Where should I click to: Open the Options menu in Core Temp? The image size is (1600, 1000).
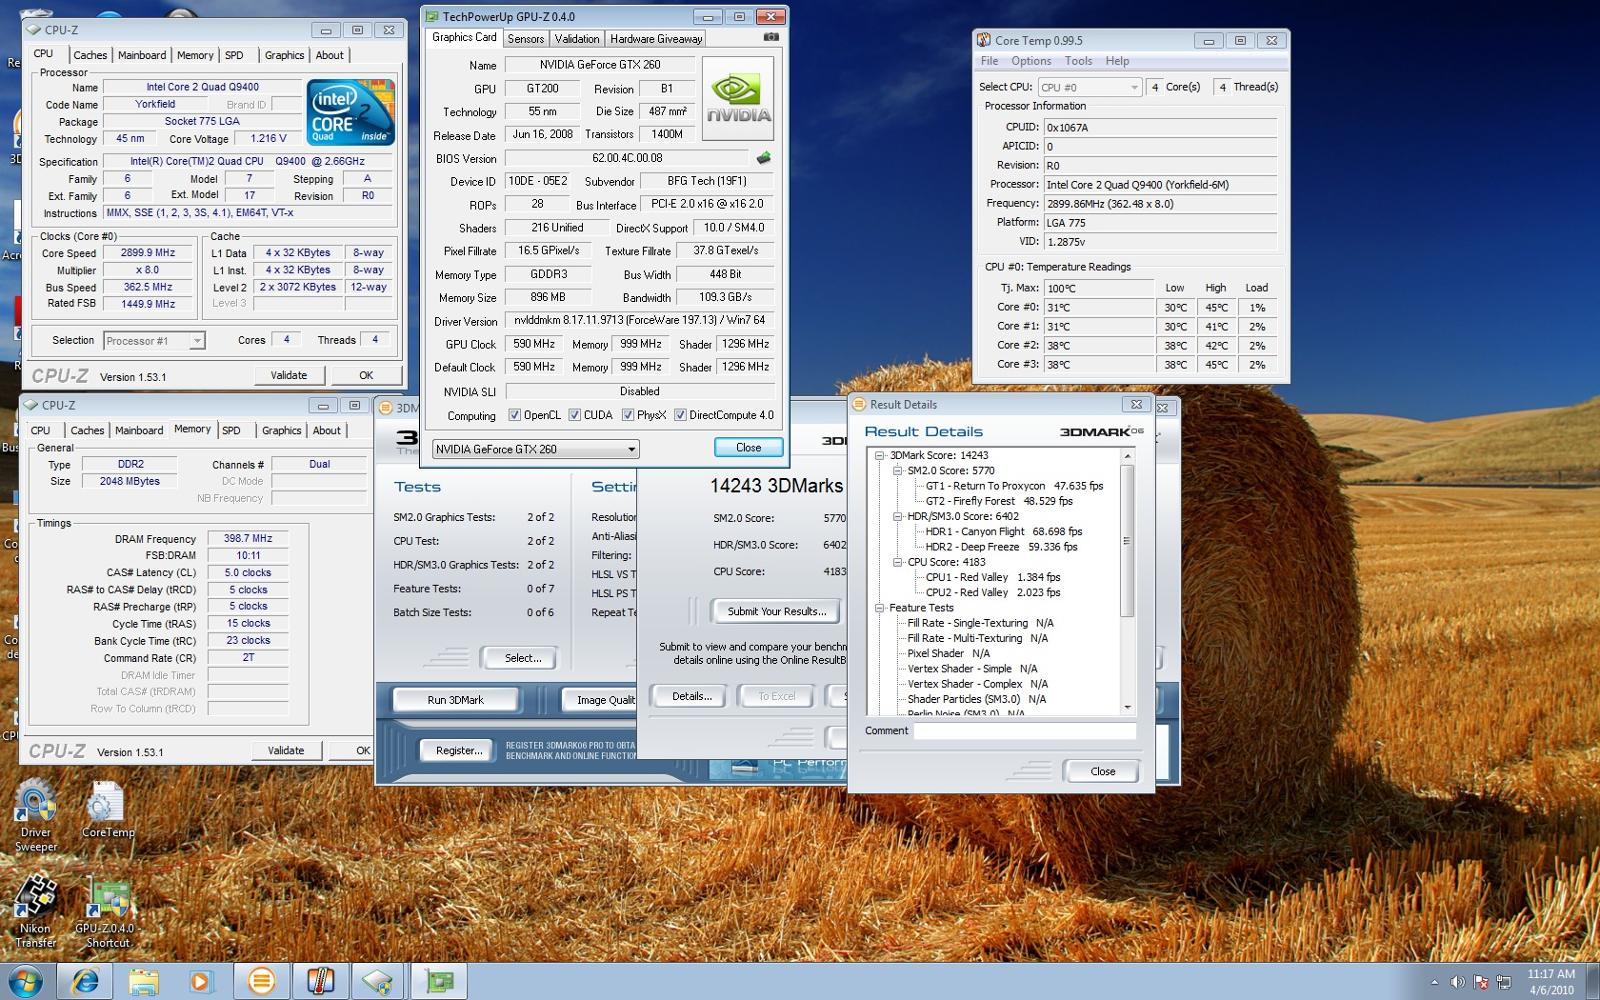pyautogui.click(x=1031, y=61)
